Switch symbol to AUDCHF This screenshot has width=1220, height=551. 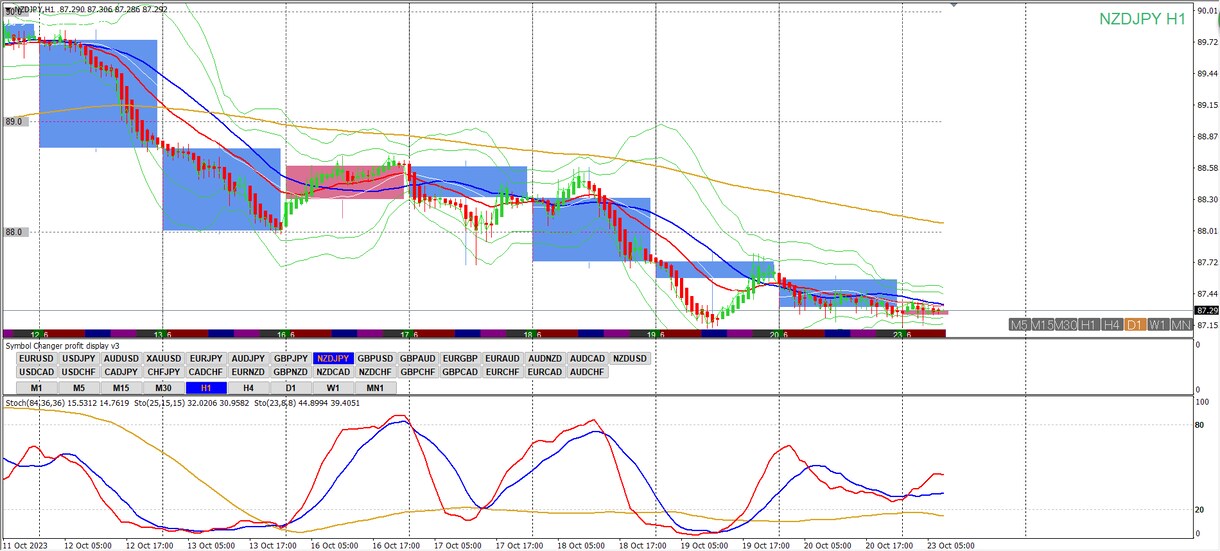pyautogui.click(x=587, y=372)
